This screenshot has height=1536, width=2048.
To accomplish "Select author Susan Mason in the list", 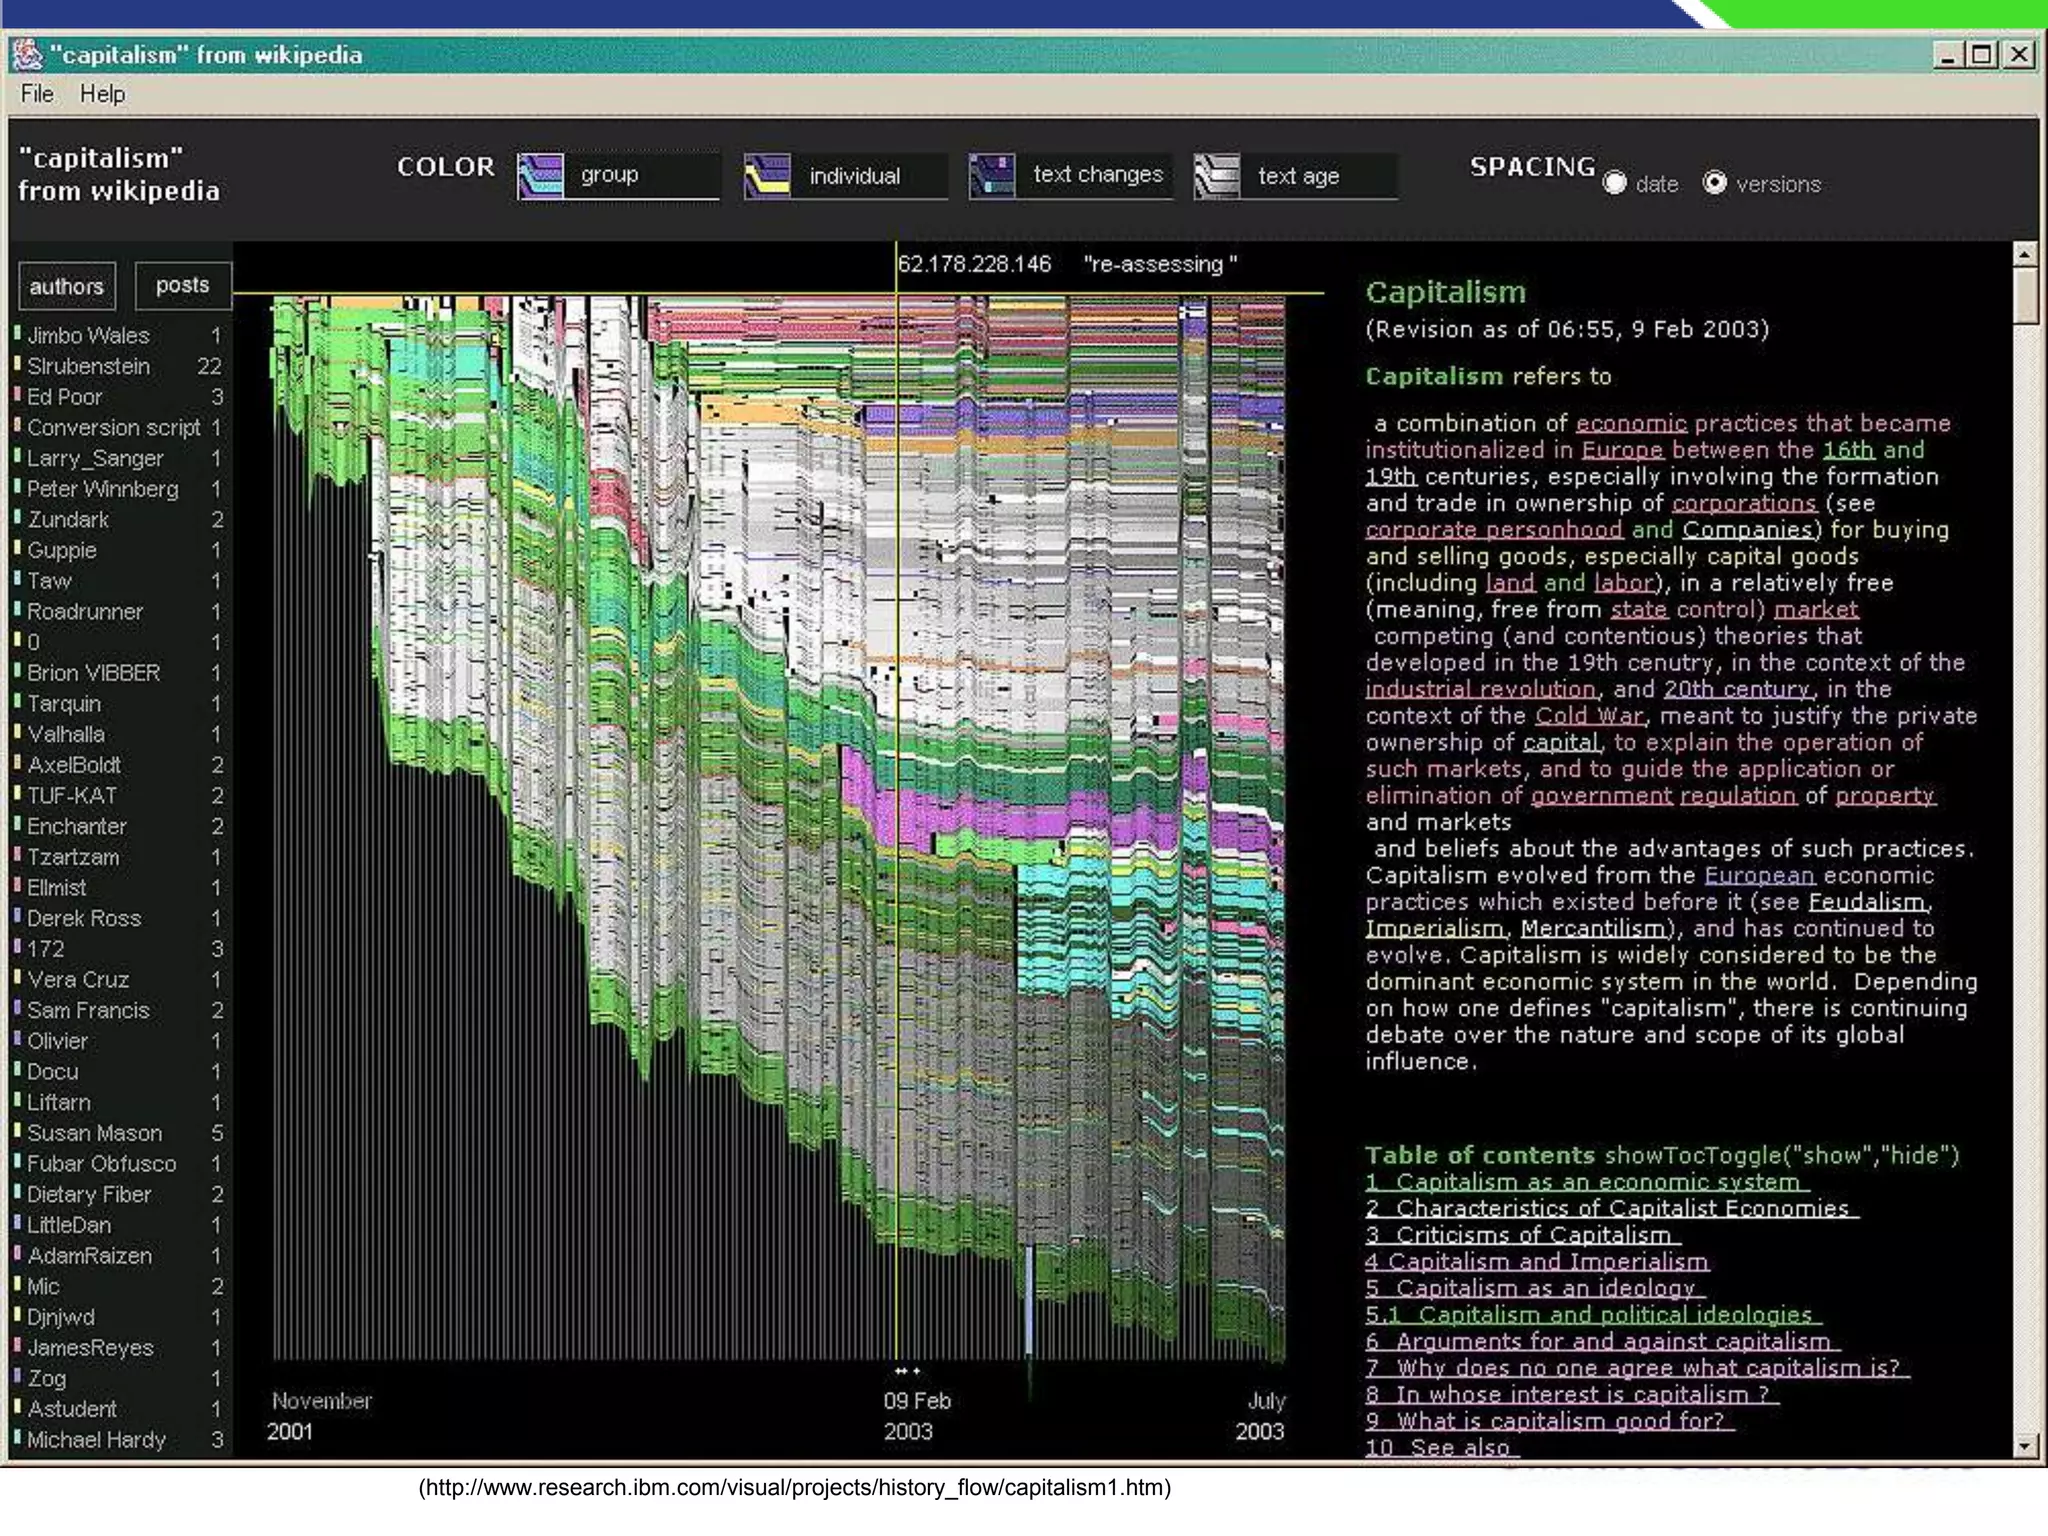I will click(x=94, y=1133).
